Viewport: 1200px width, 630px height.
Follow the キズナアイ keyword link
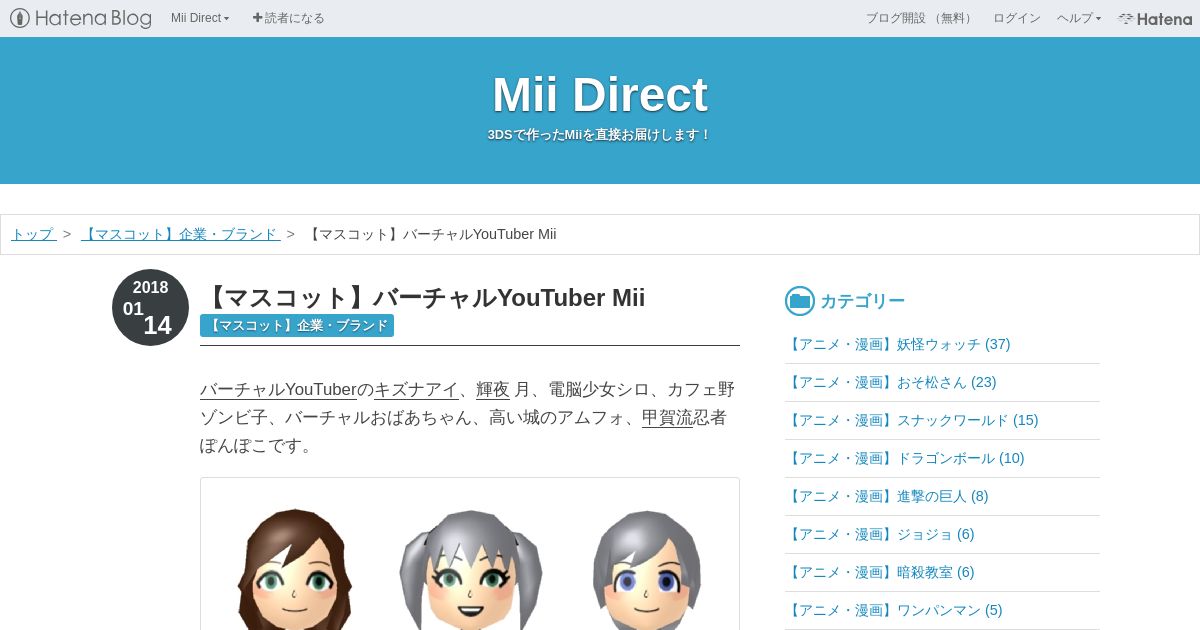[416, 389]
